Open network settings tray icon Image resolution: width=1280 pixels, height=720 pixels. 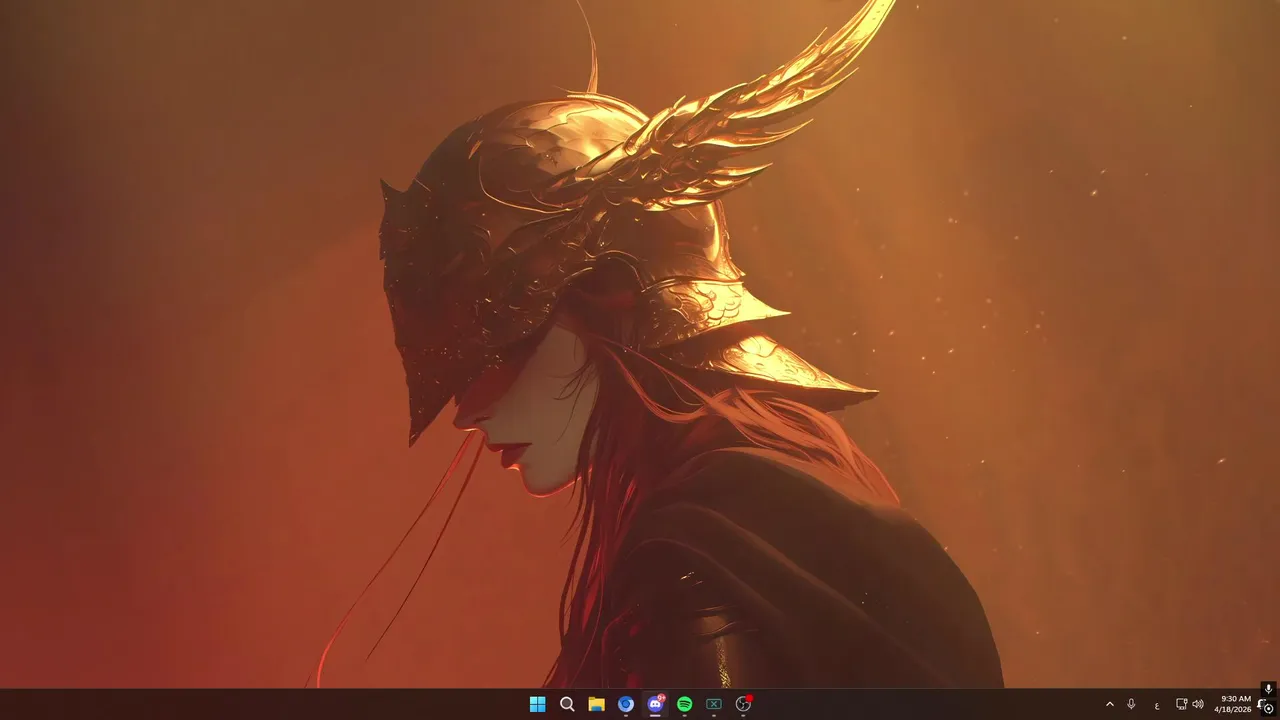point(1181,704)
